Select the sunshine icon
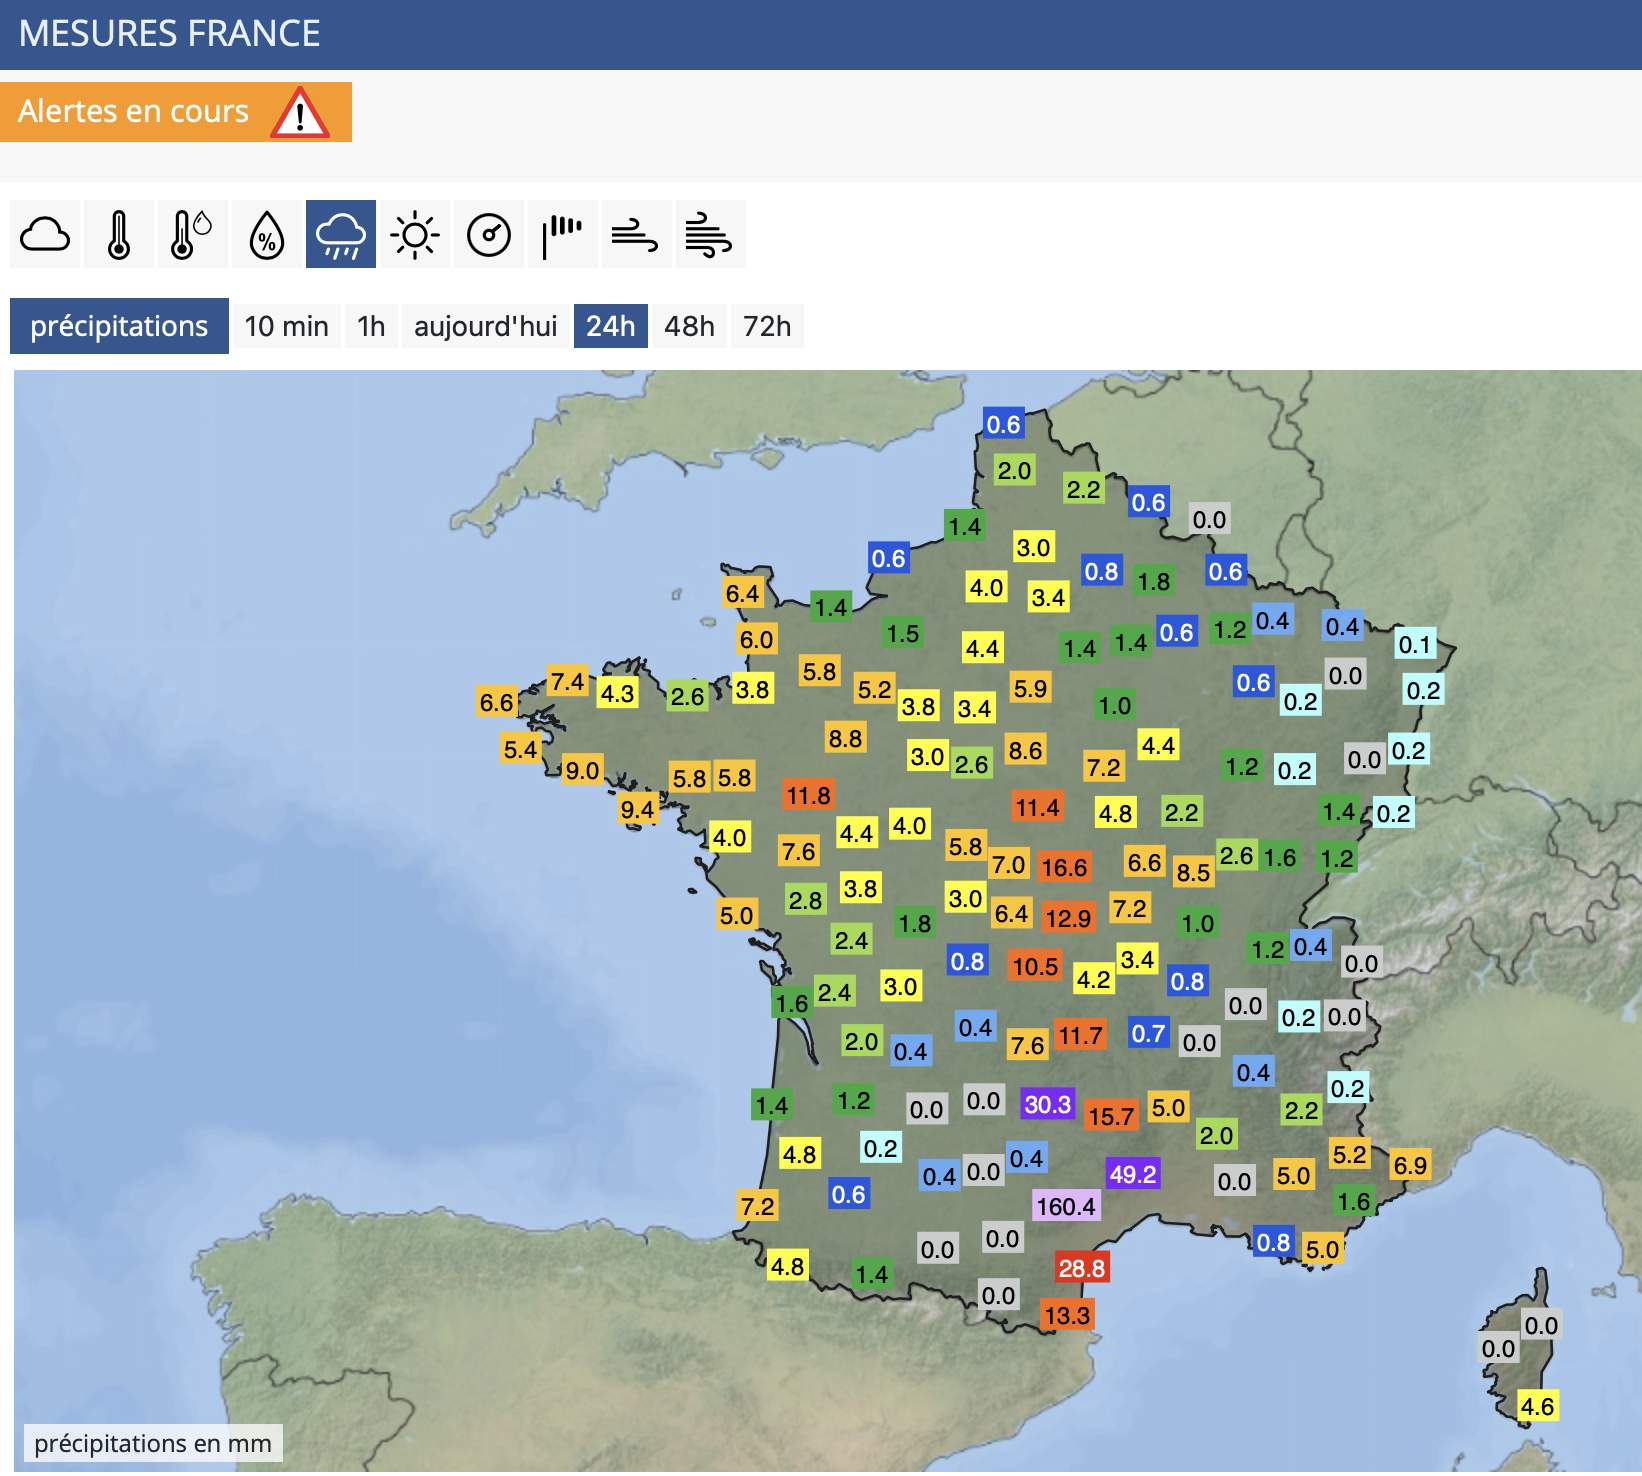Screen dimensions: 1642x1476 coord(415,235)
